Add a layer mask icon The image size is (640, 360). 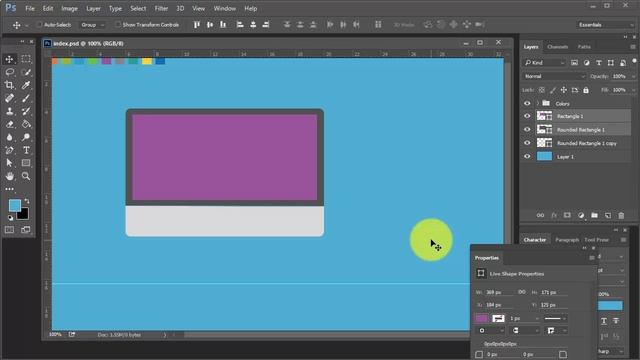(x=567, y=215)
